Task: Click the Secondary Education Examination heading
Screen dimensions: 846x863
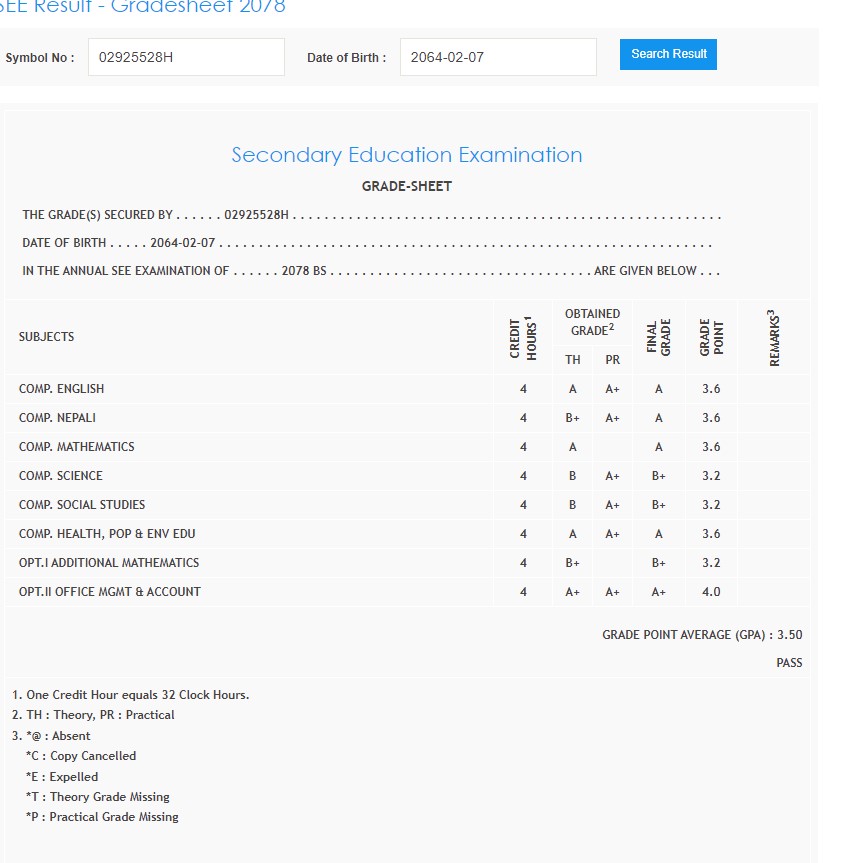Action: pyautogui.click(x=407, y=155)
